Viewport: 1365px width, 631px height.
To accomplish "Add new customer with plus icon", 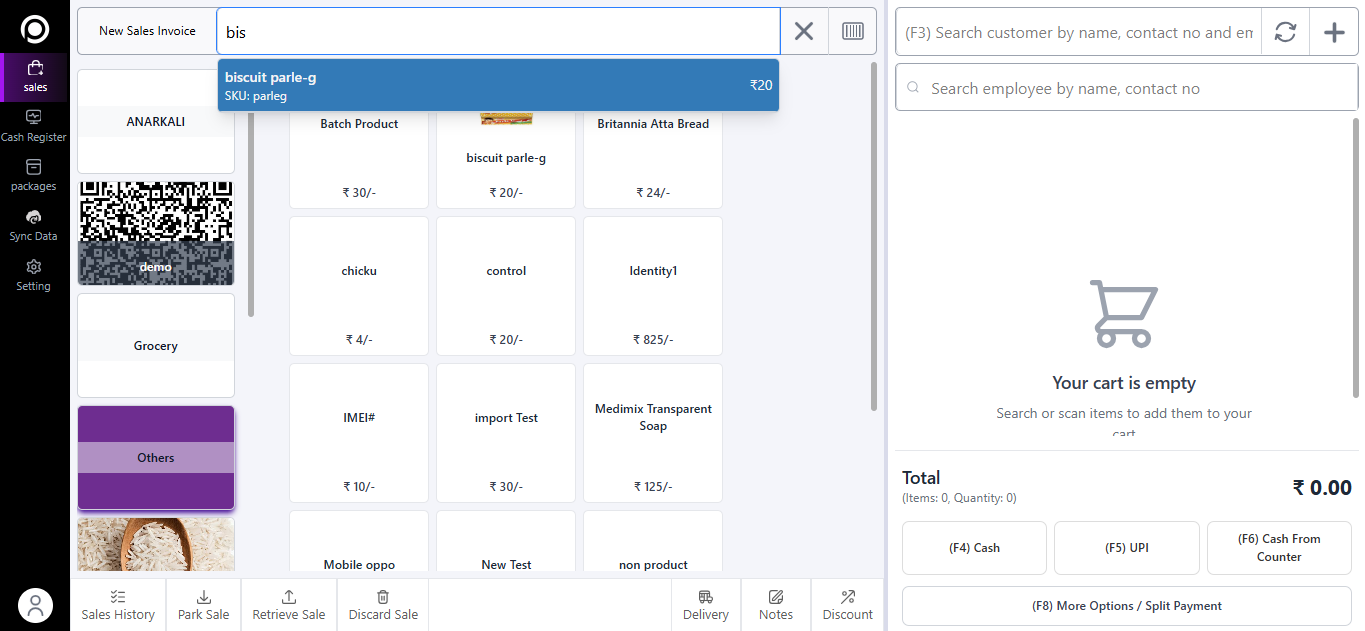I will (x=1334, y=32).
